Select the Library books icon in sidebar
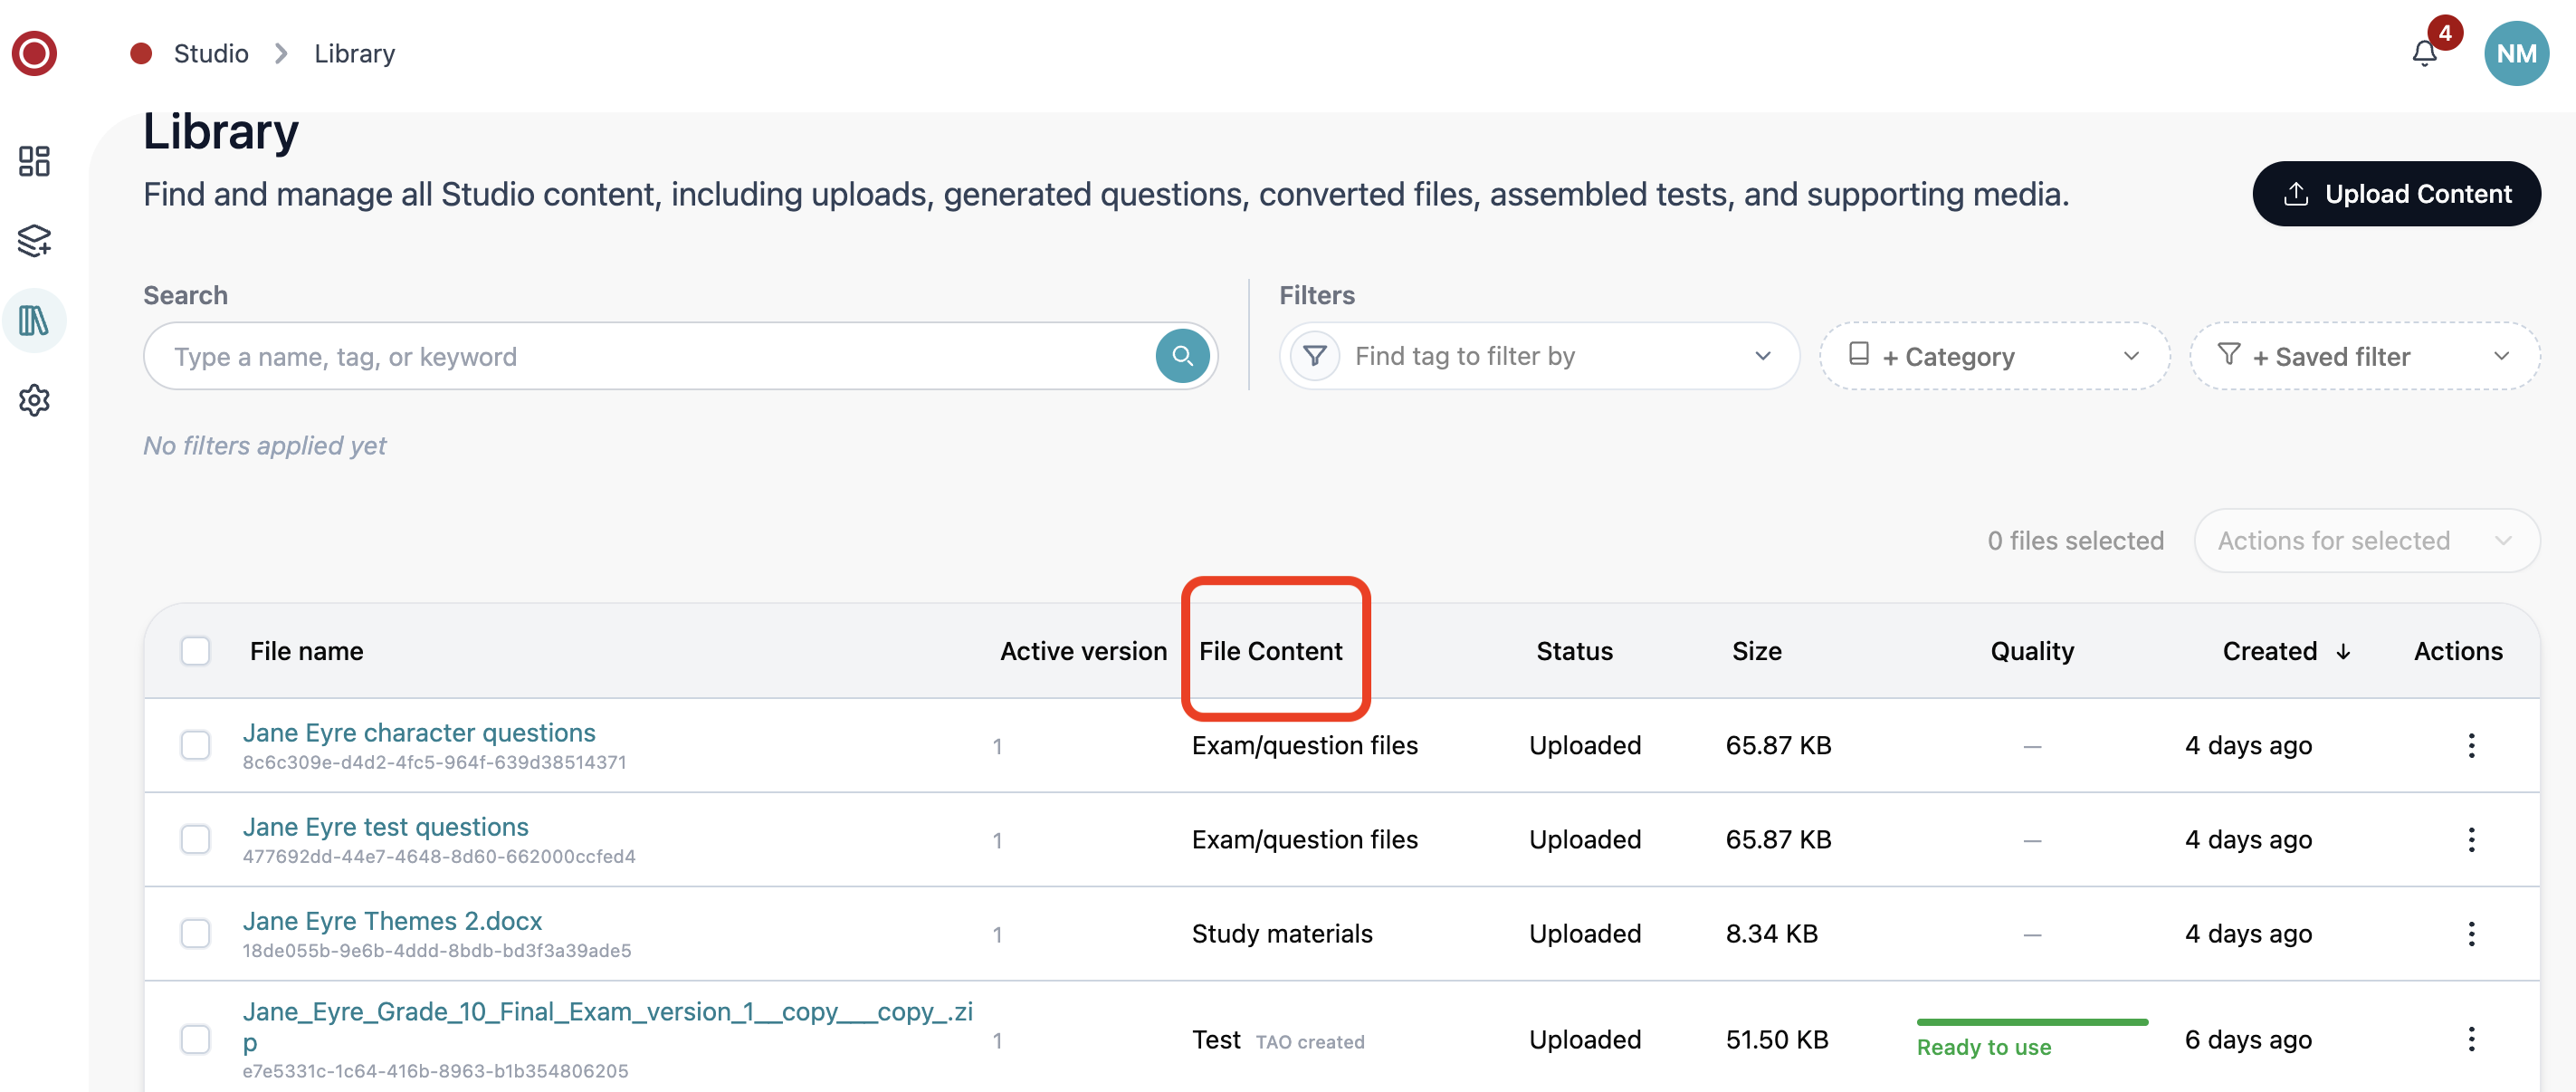Image resolution: width=2576 pixels, height=1092 pixels. (34, 321)
